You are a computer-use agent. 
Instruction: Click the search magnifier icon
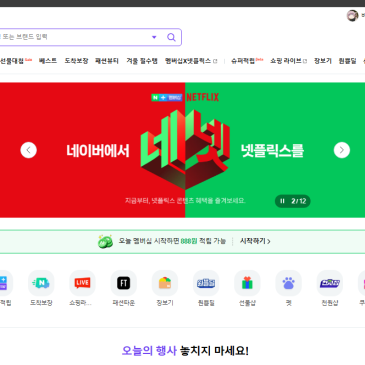(x=171, y=37)
